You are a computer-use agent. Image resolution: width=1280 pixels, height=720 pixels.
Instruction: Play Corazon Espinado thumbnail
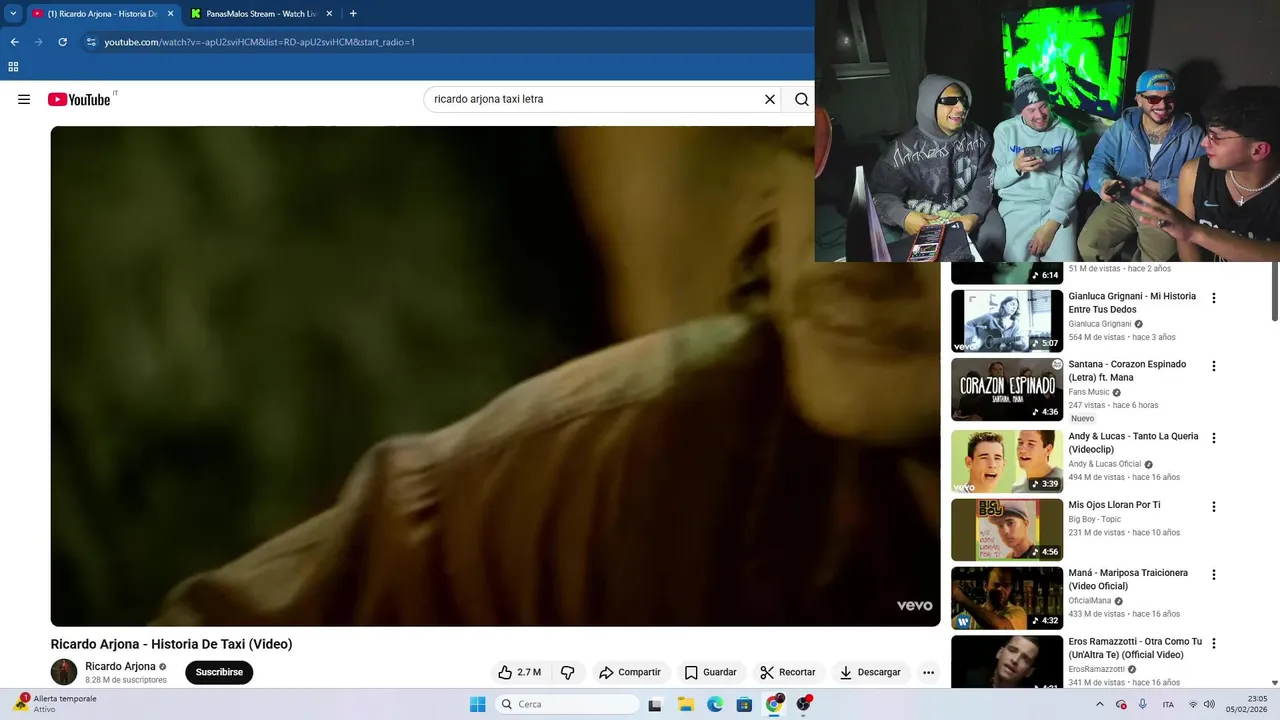pos(1007,389)
